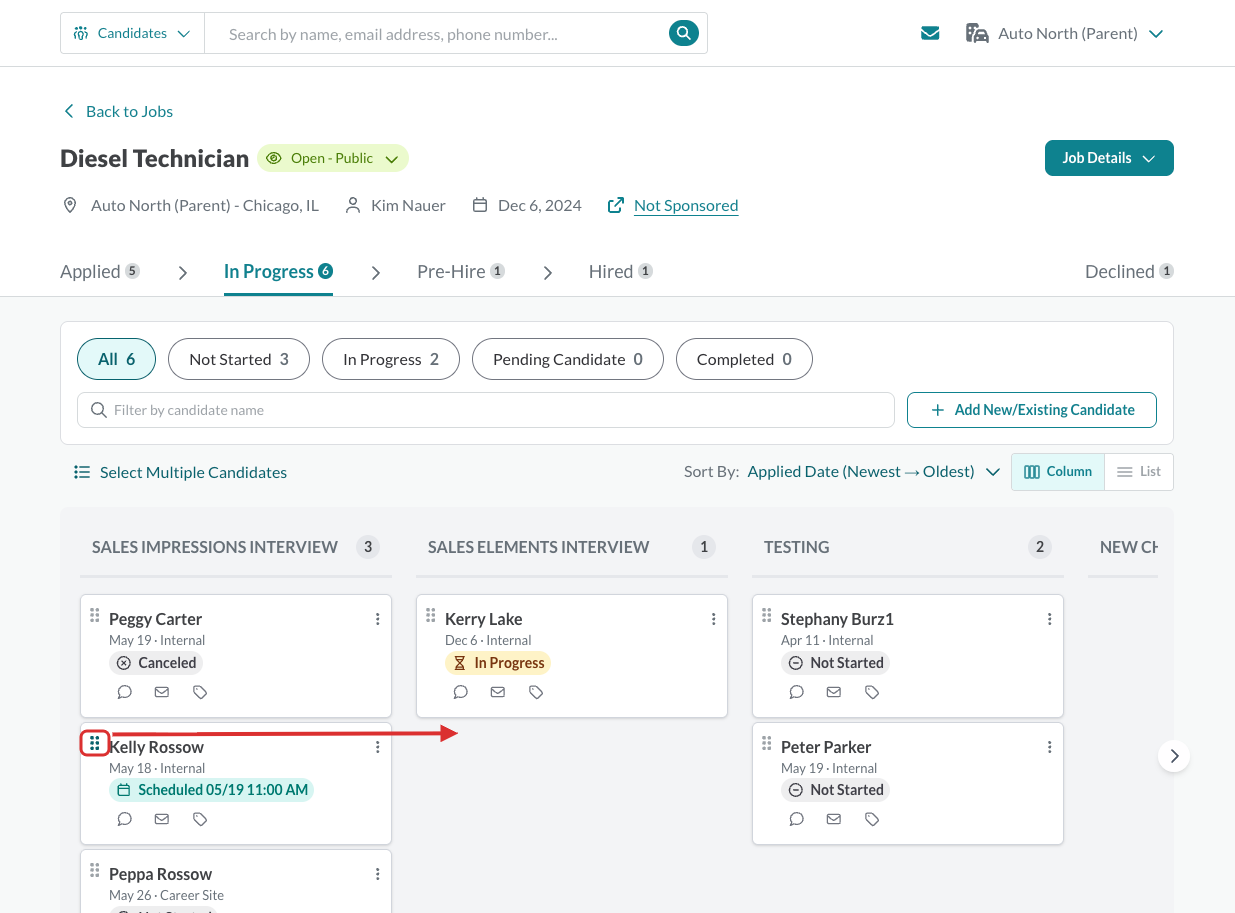Image resolution: width=1235 pixels, height=913 pixels.
Task: Open three-dot menu for Peggy Carter
Action: pos(378,619)
